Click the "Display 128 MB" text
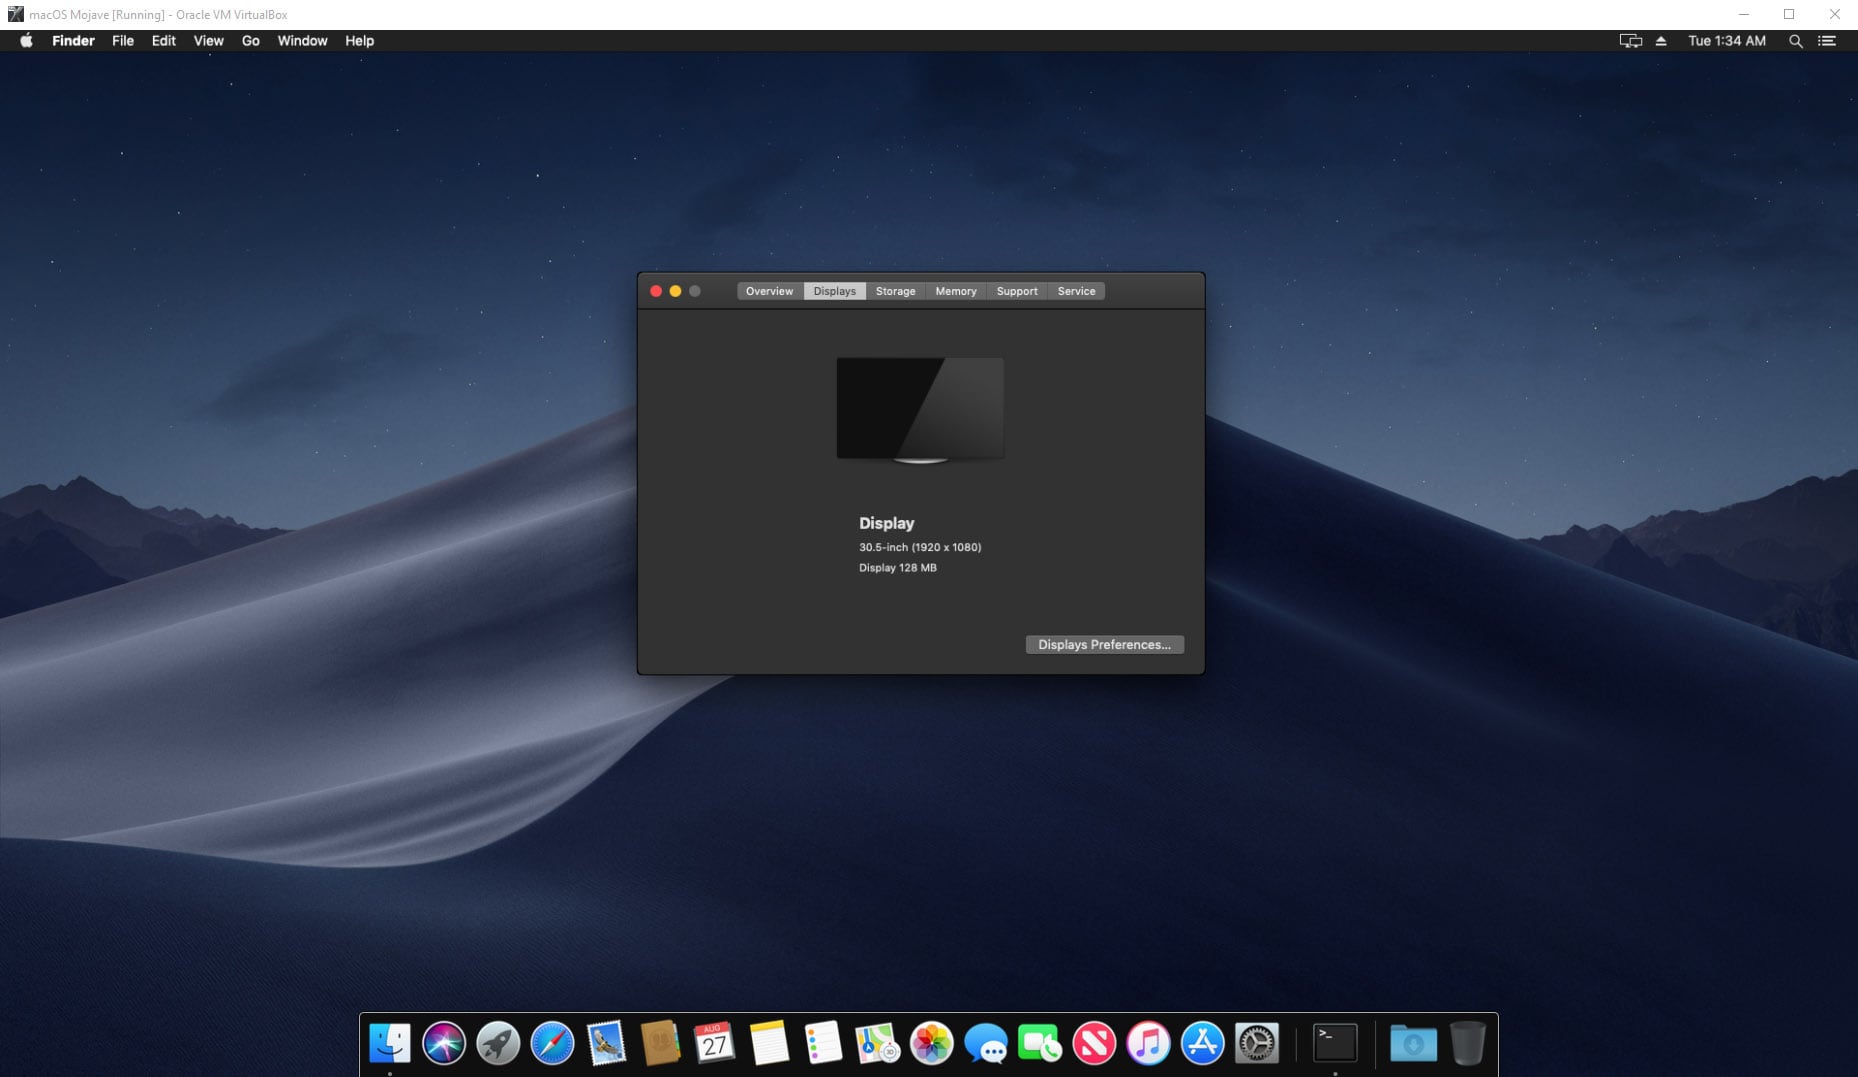Screen dimensions: 1858x1077 coord(898,568)
